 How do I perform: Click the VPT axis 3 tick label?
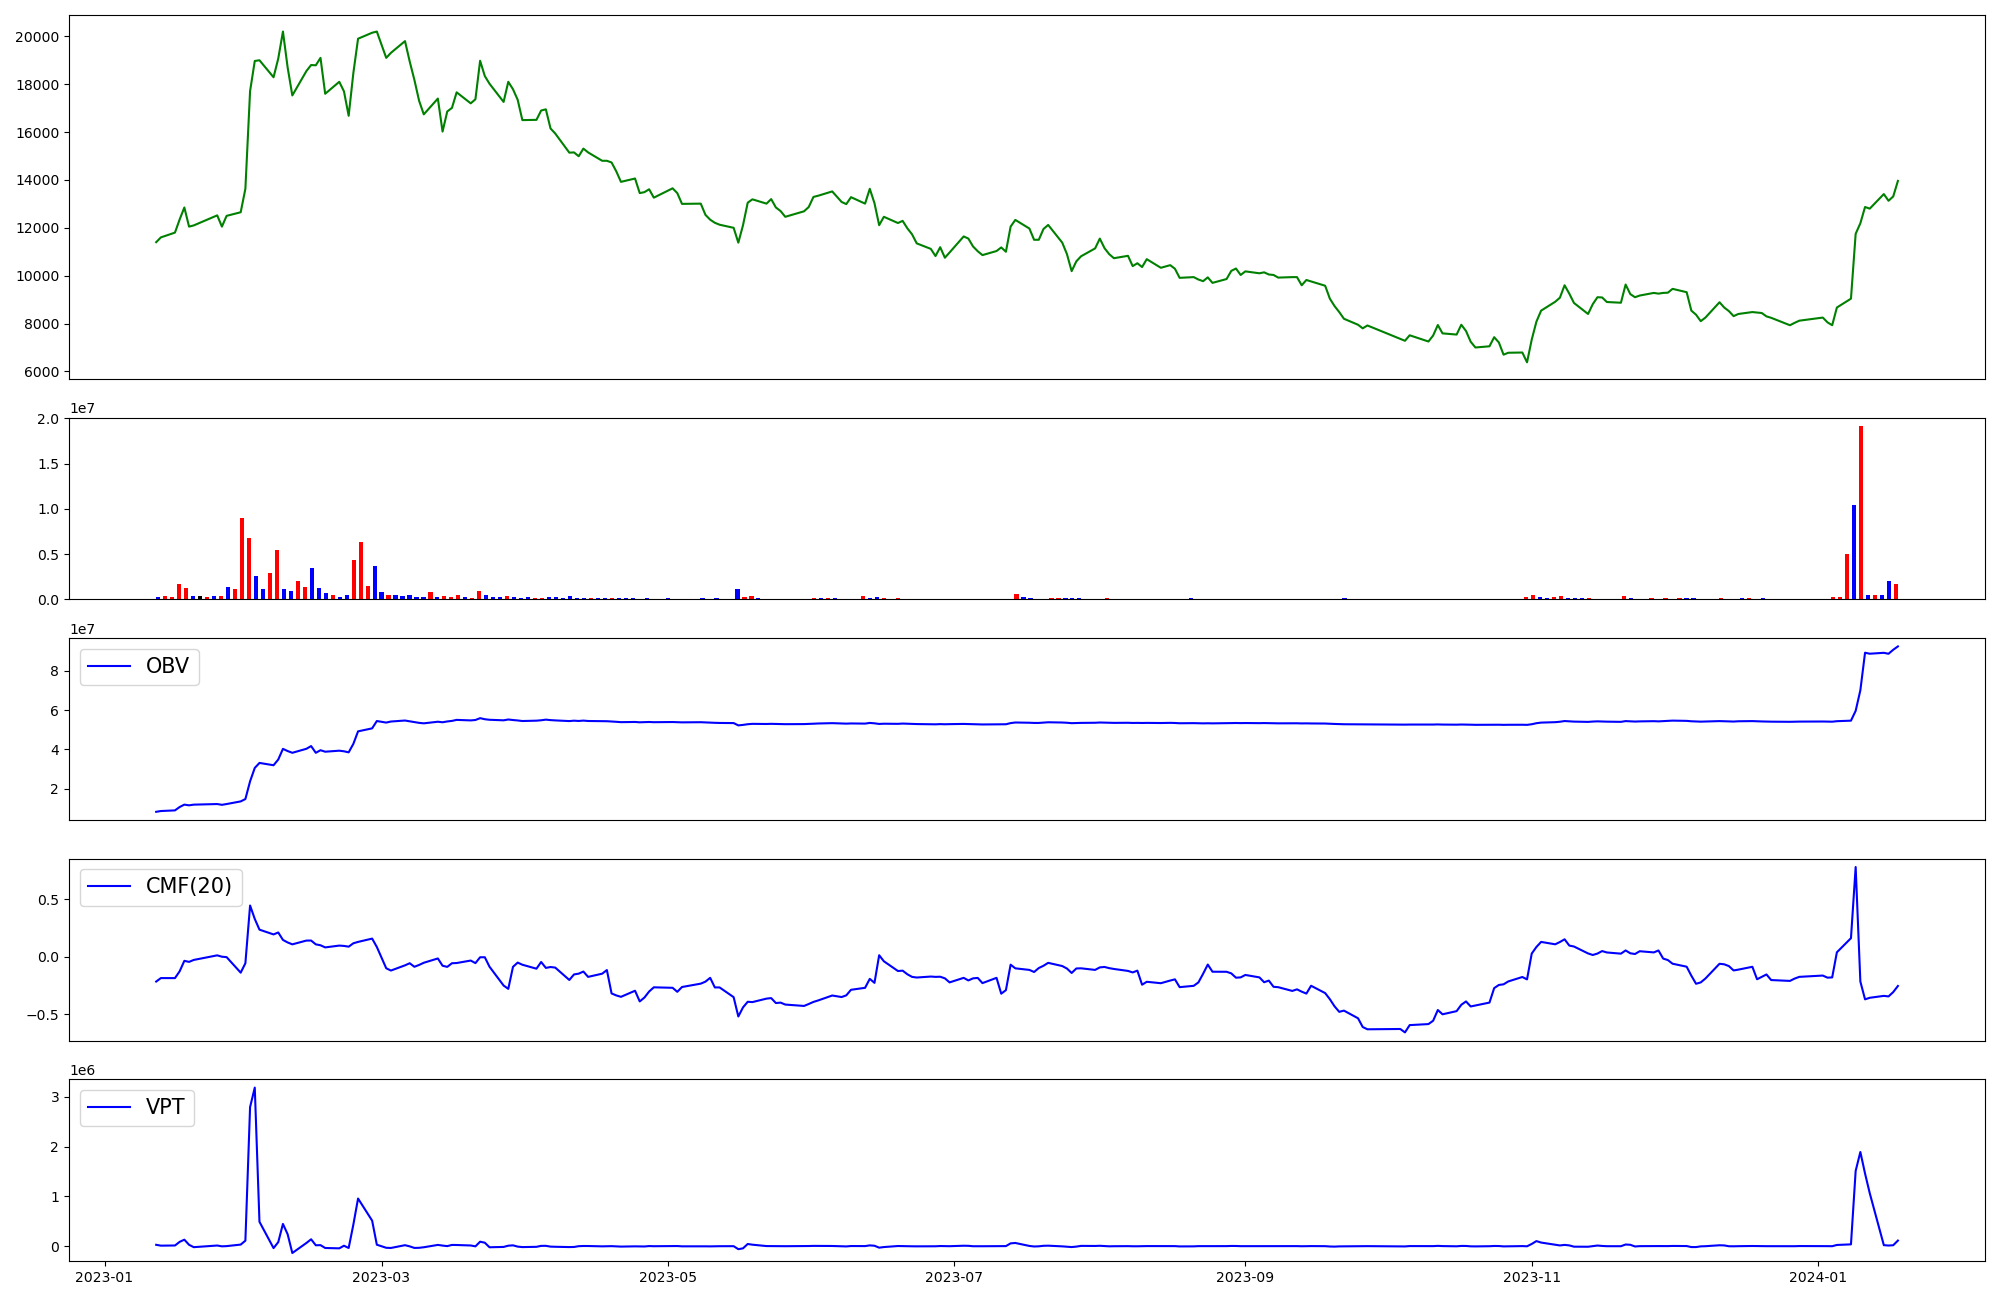(54, 1097)
